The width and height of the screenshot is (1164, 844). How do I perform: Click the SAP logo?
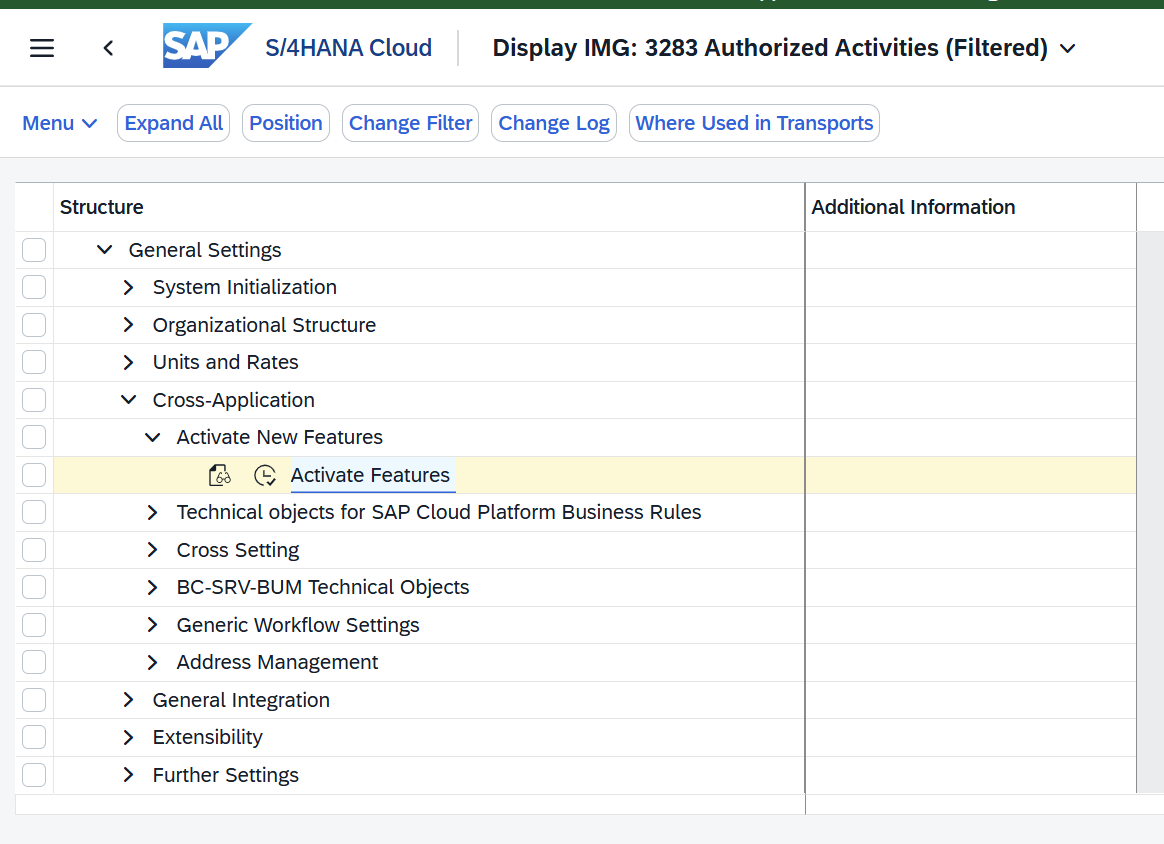(x=206, y=46)
